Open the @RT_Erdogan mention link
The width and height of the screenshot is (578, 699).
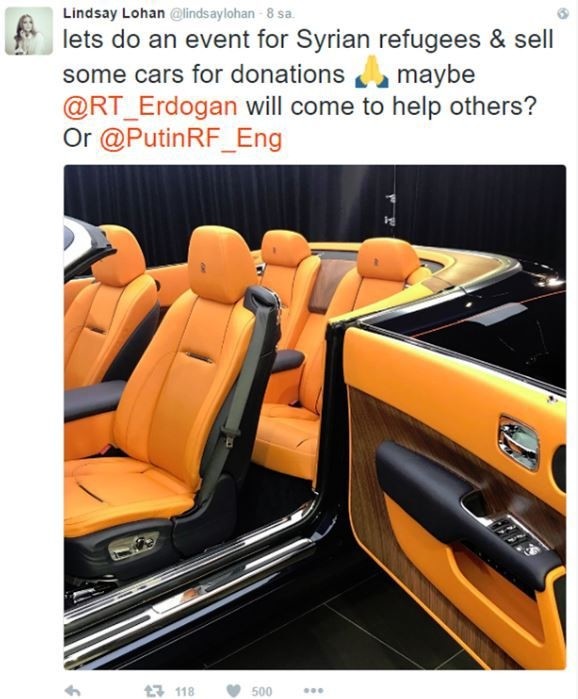150,107
